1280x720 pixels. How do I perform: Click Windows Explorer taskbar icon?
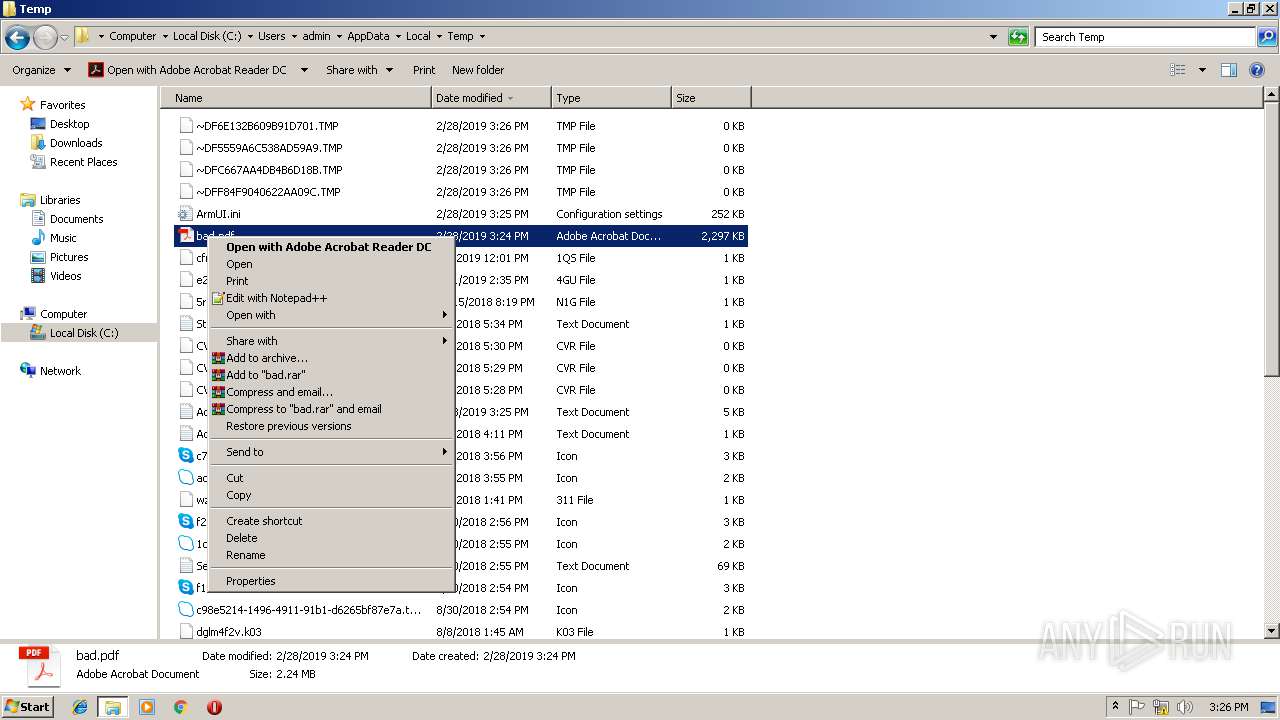tap(113, 707)
